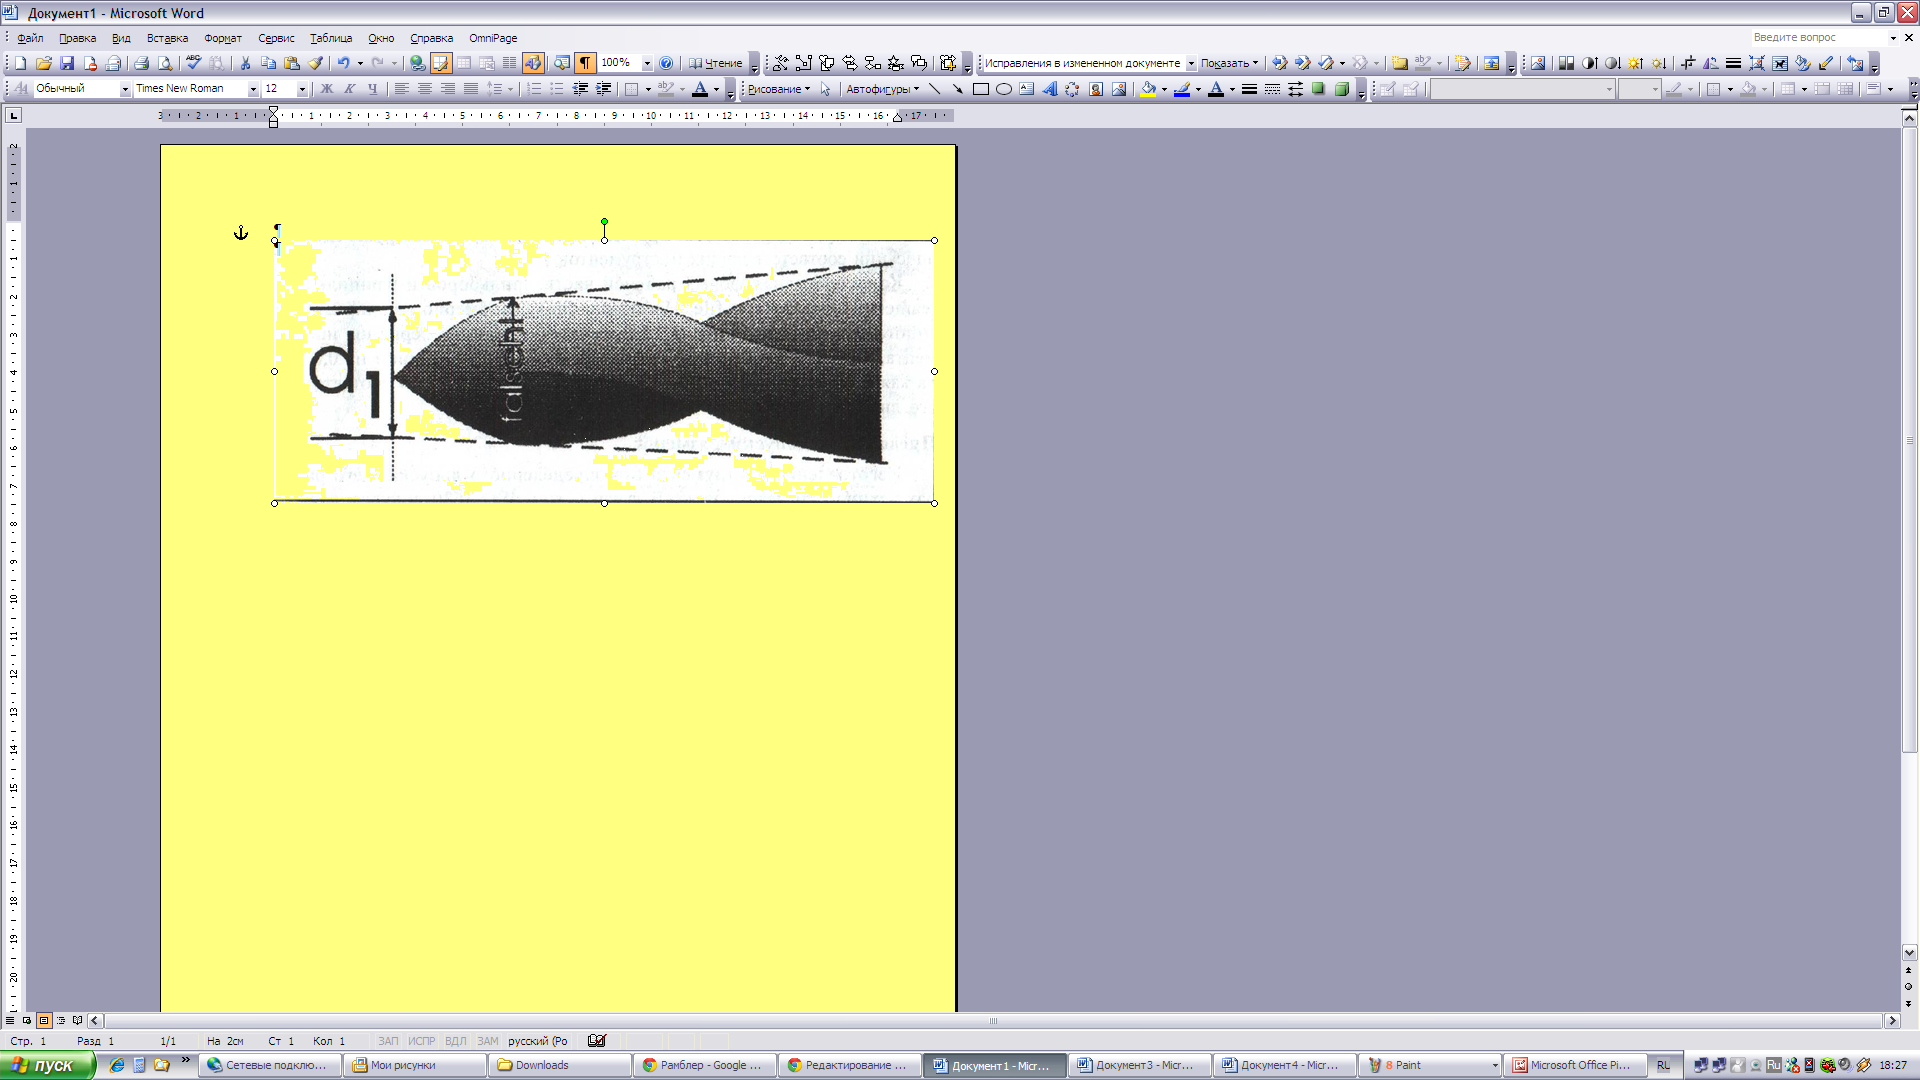1920x1080 pixels.
Task: Click the Save document icon
Action: pyautogui.click(x=67, y=63)
